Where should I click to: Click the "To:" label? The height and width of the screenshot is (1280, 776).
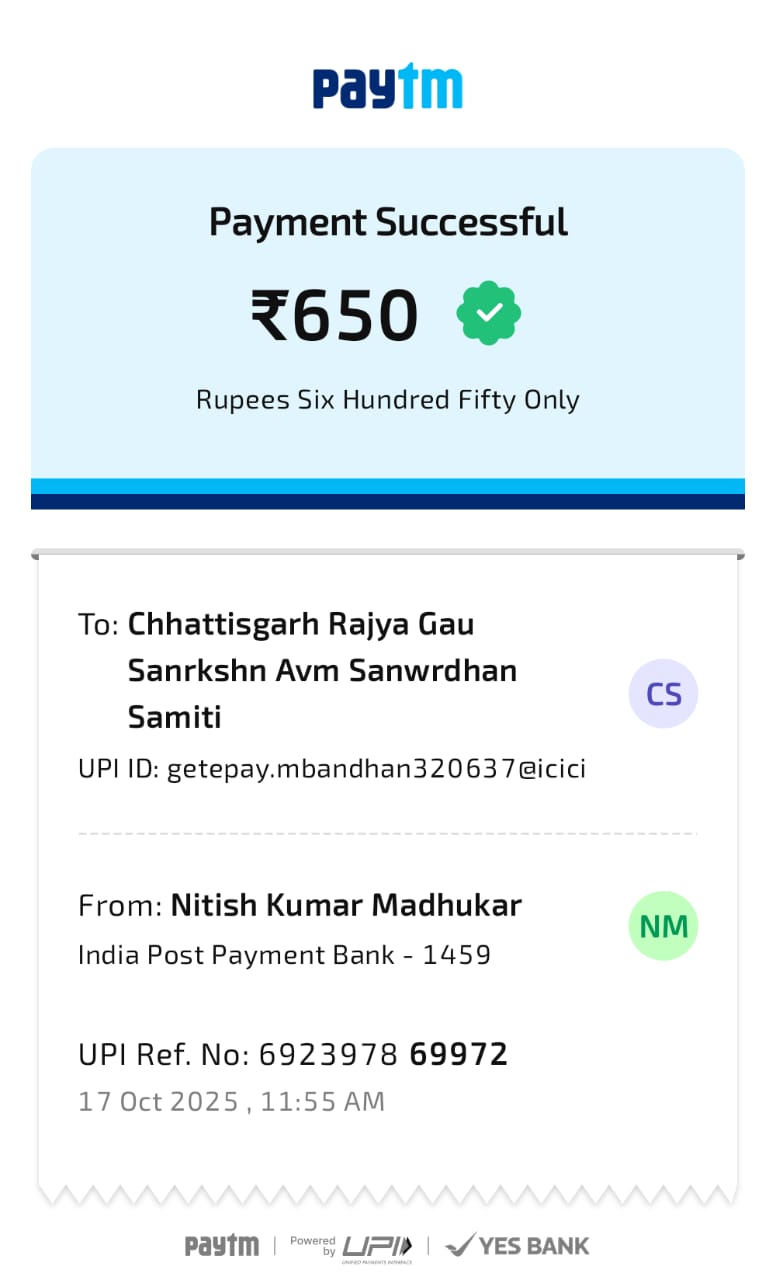pyautogui.click(x=98, y=625)
